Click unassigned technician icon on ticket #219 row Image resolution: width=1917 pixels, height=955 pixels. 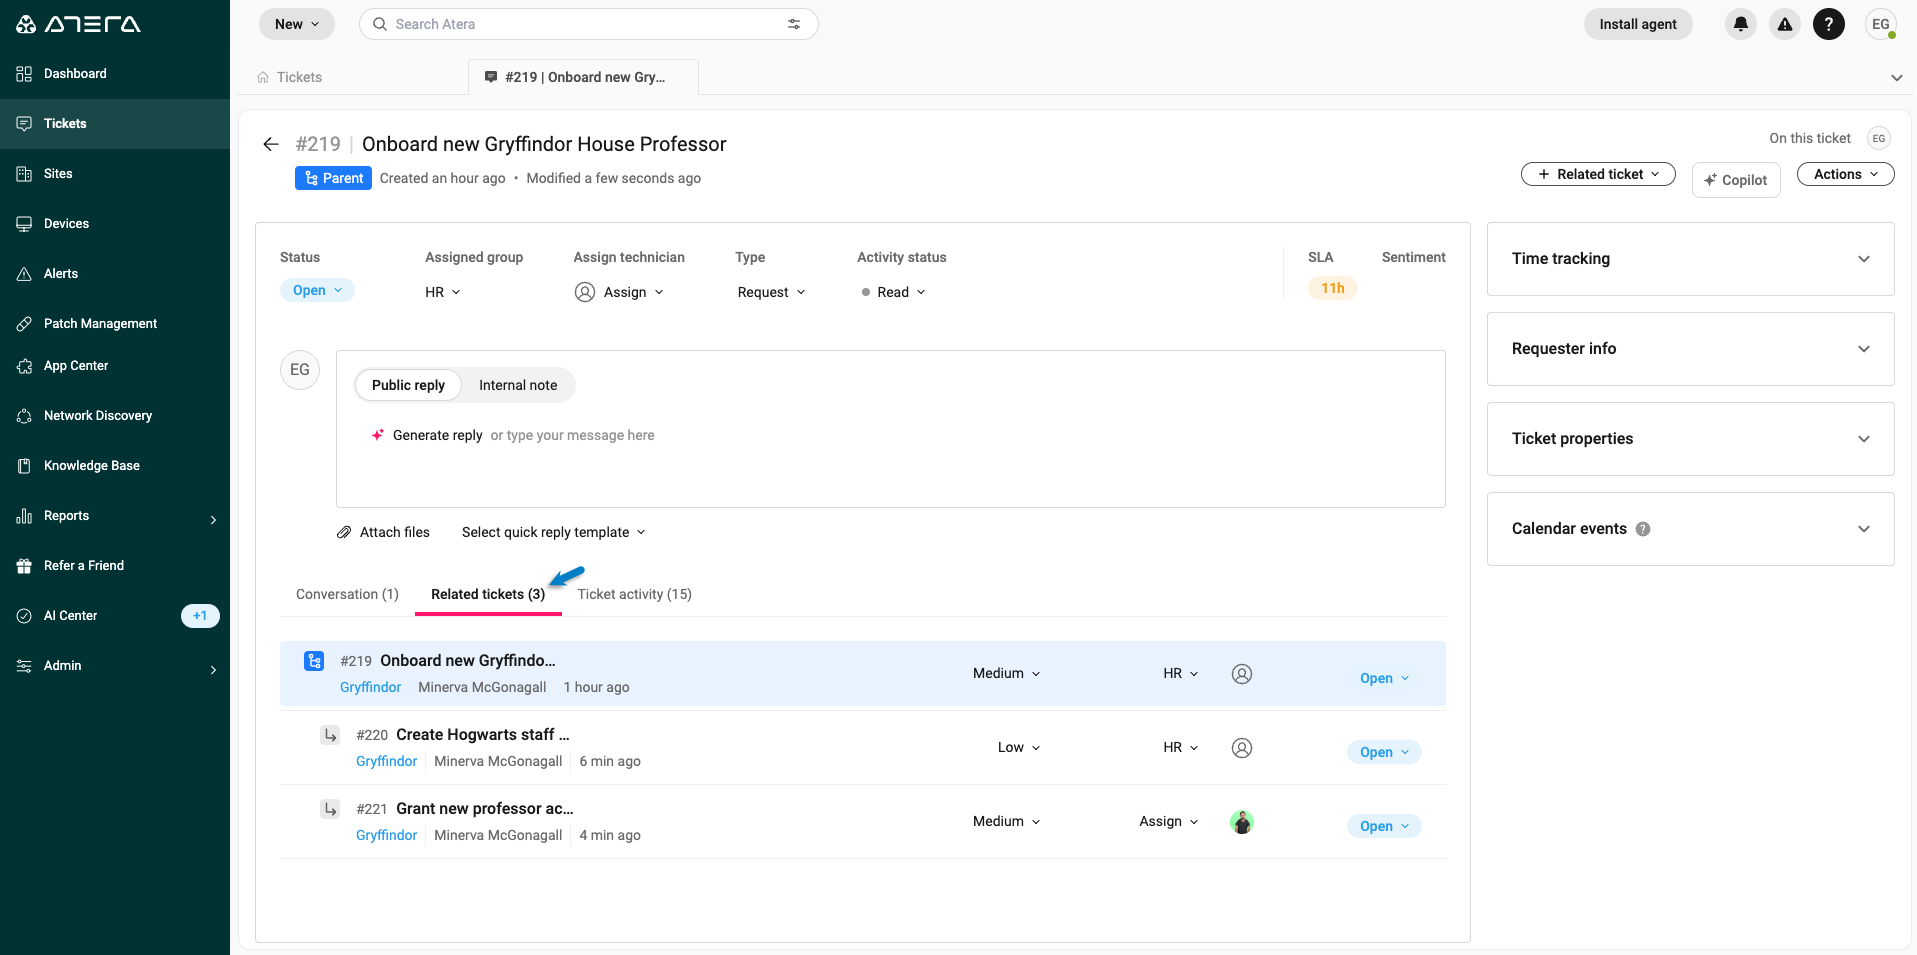click(x=1242, y=674)
